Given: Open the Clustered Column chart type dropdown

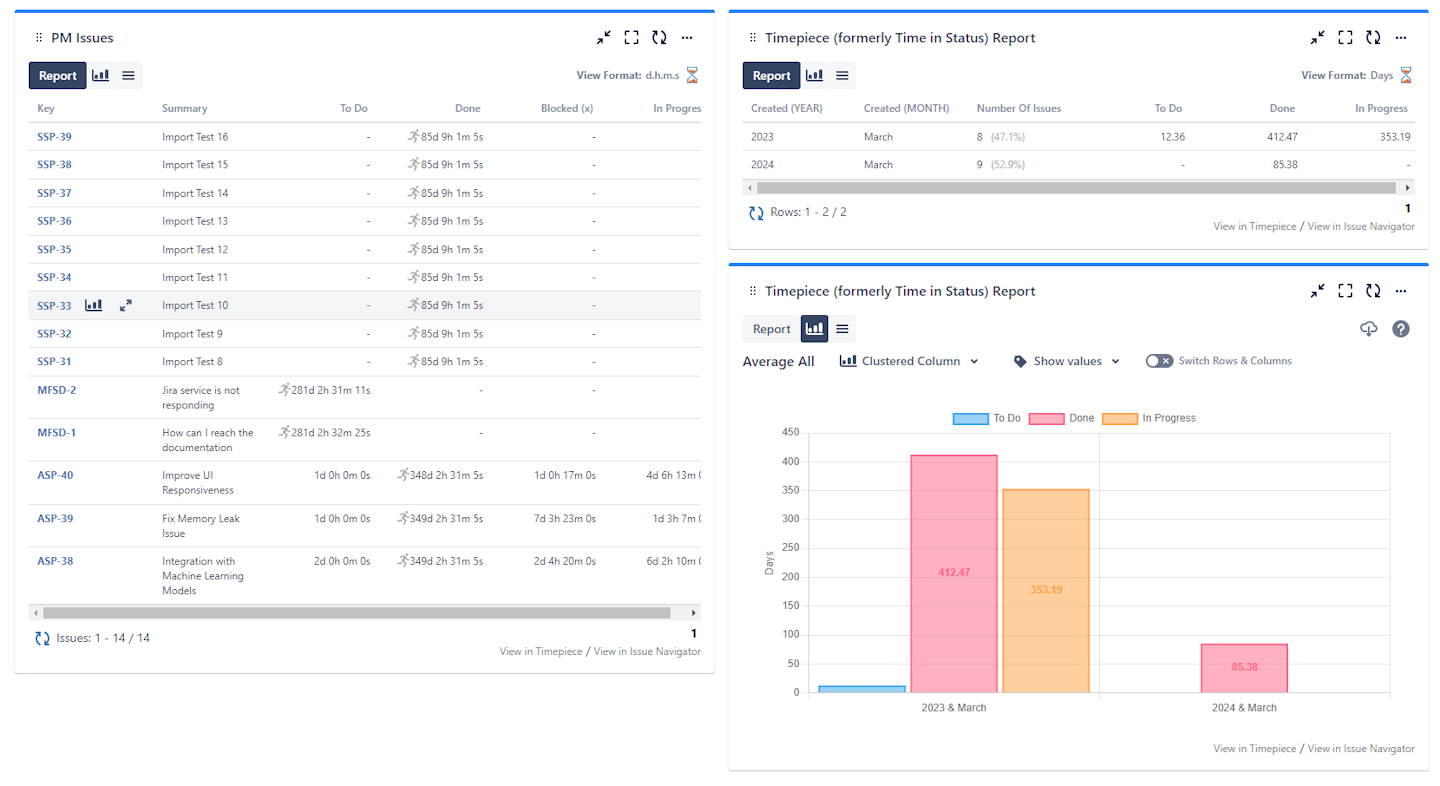Looking at the screenshot, I should [x=908, y=361].
